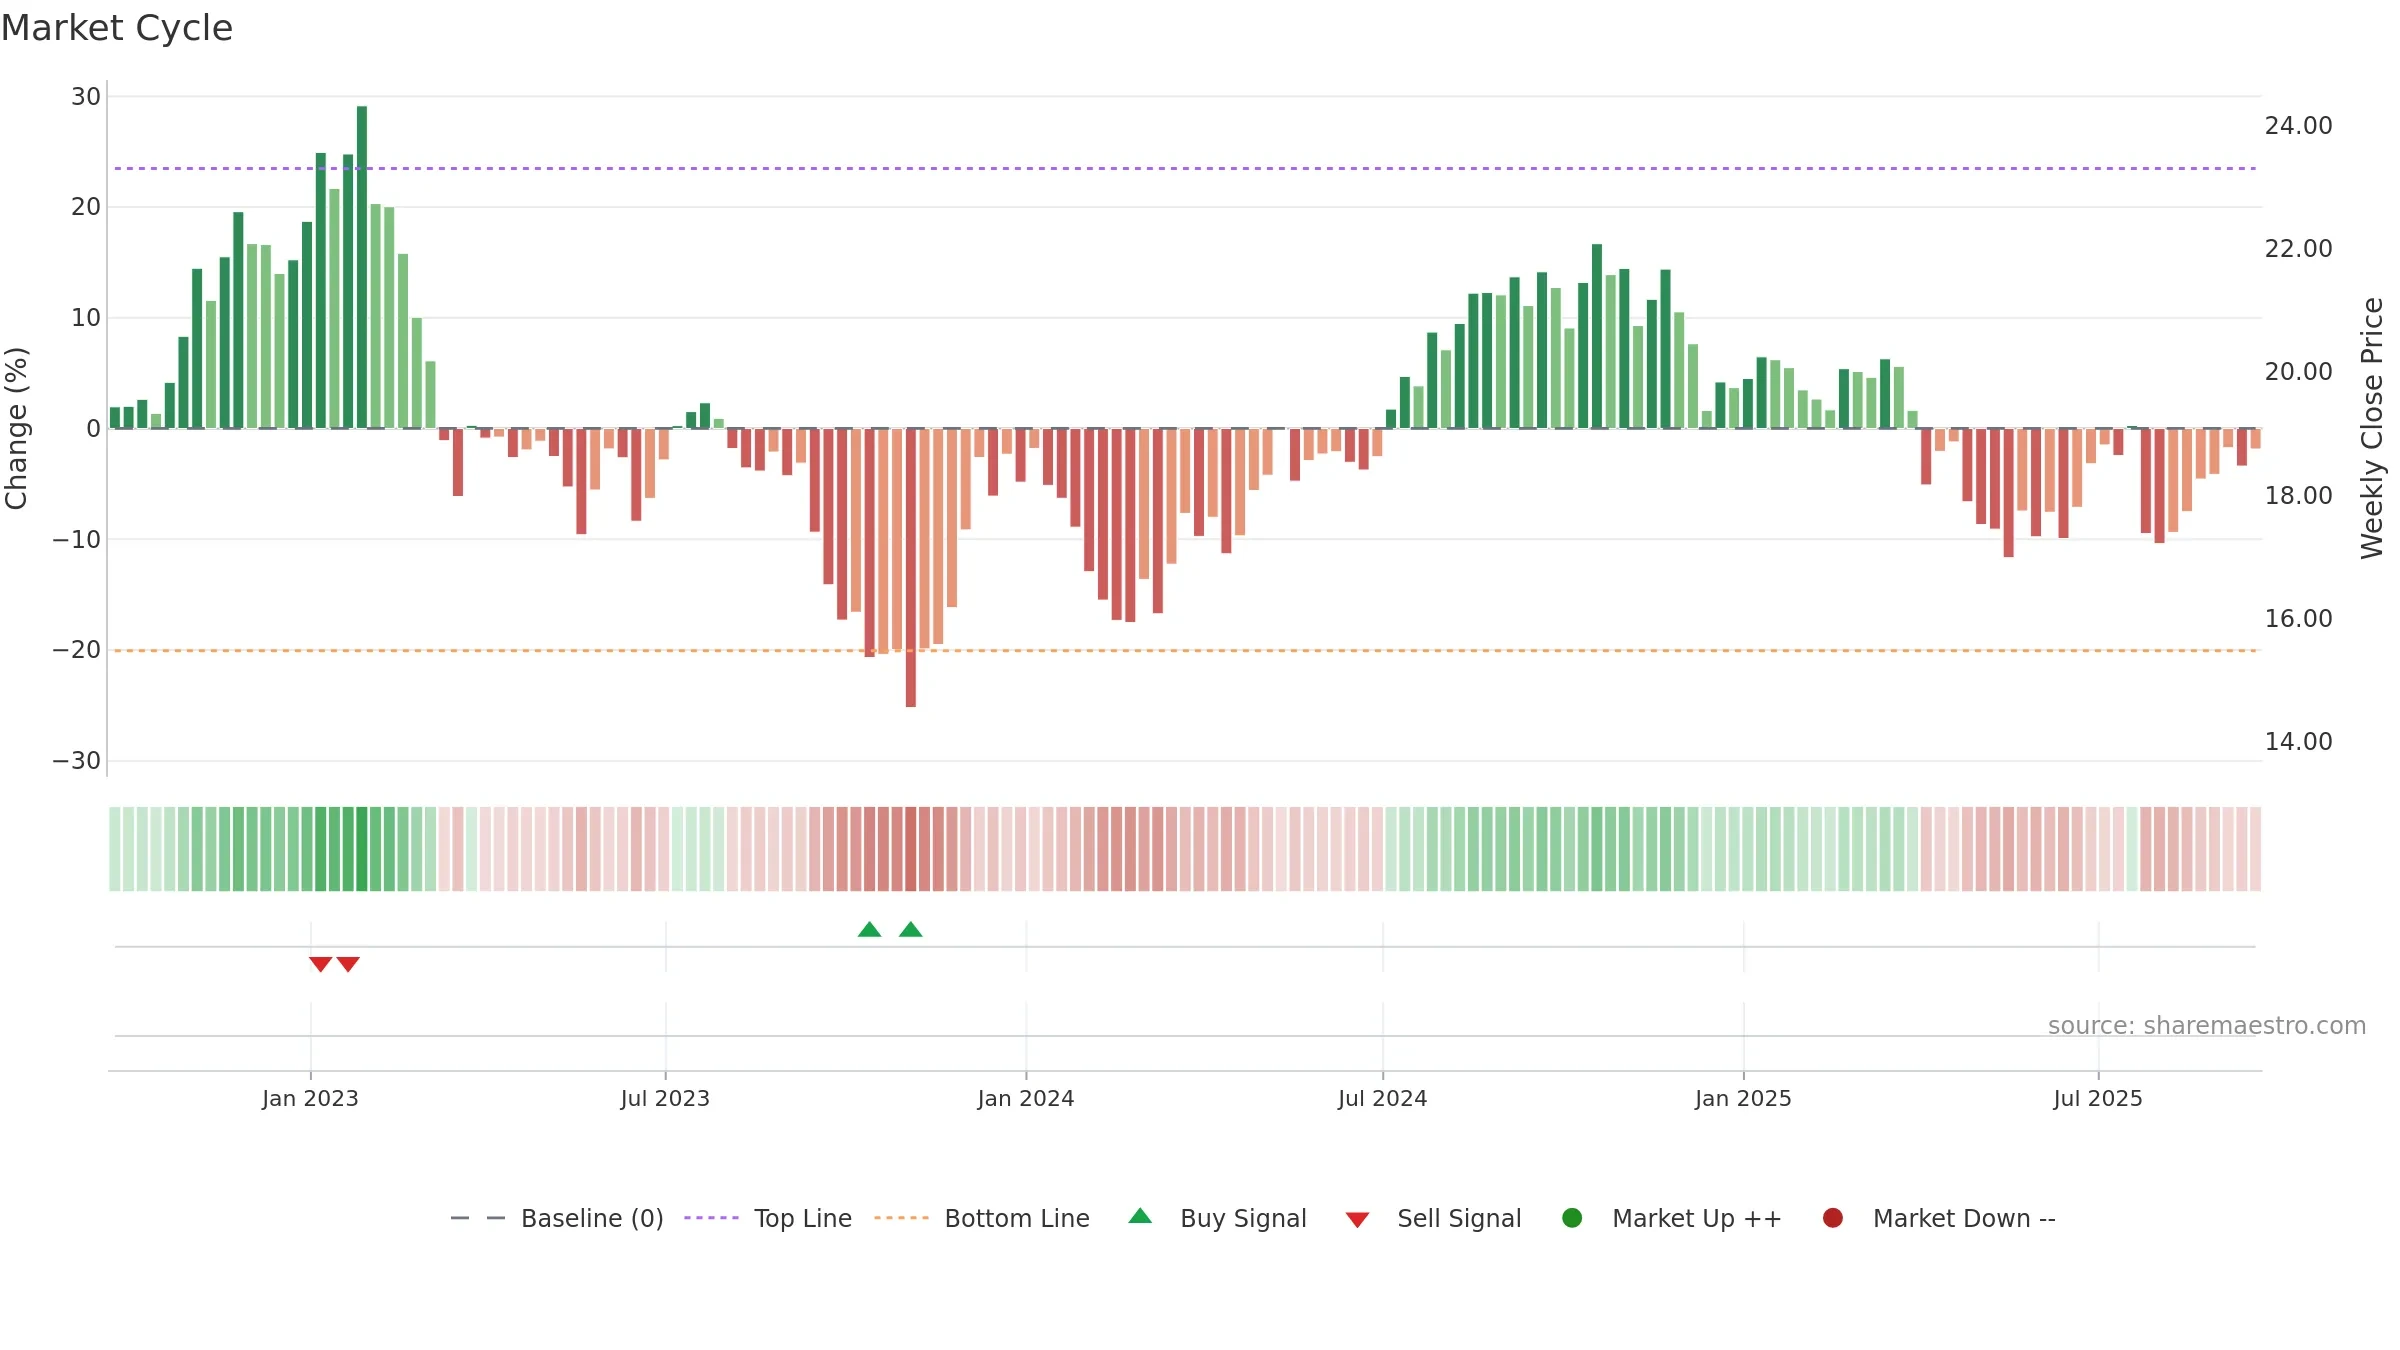2400x1350 pixels.
Task: Toggle the Sell Signal legend label
Action: [x=1459, y=1218]
